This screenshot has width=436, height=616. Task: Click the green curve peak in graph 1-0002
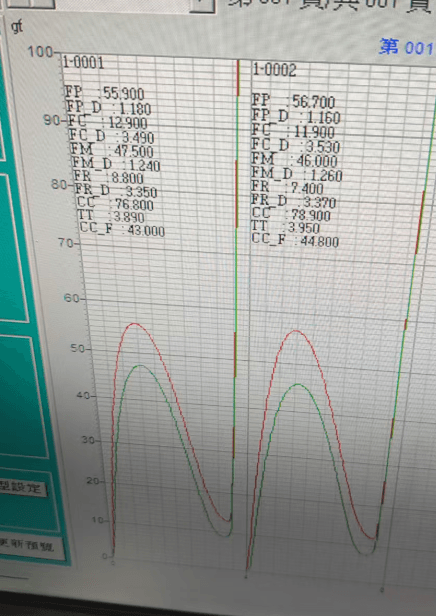pyautogui.click(x=299, y=384)
